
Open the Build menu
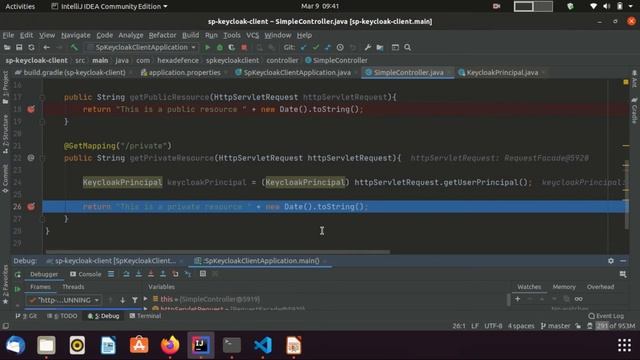pos(190,35)
